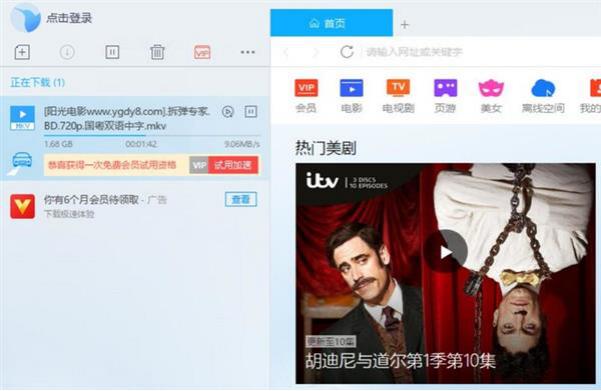601x391 pixels.
Task: Open the 电影 movies shortcut
Action: (x=351, y=96)
